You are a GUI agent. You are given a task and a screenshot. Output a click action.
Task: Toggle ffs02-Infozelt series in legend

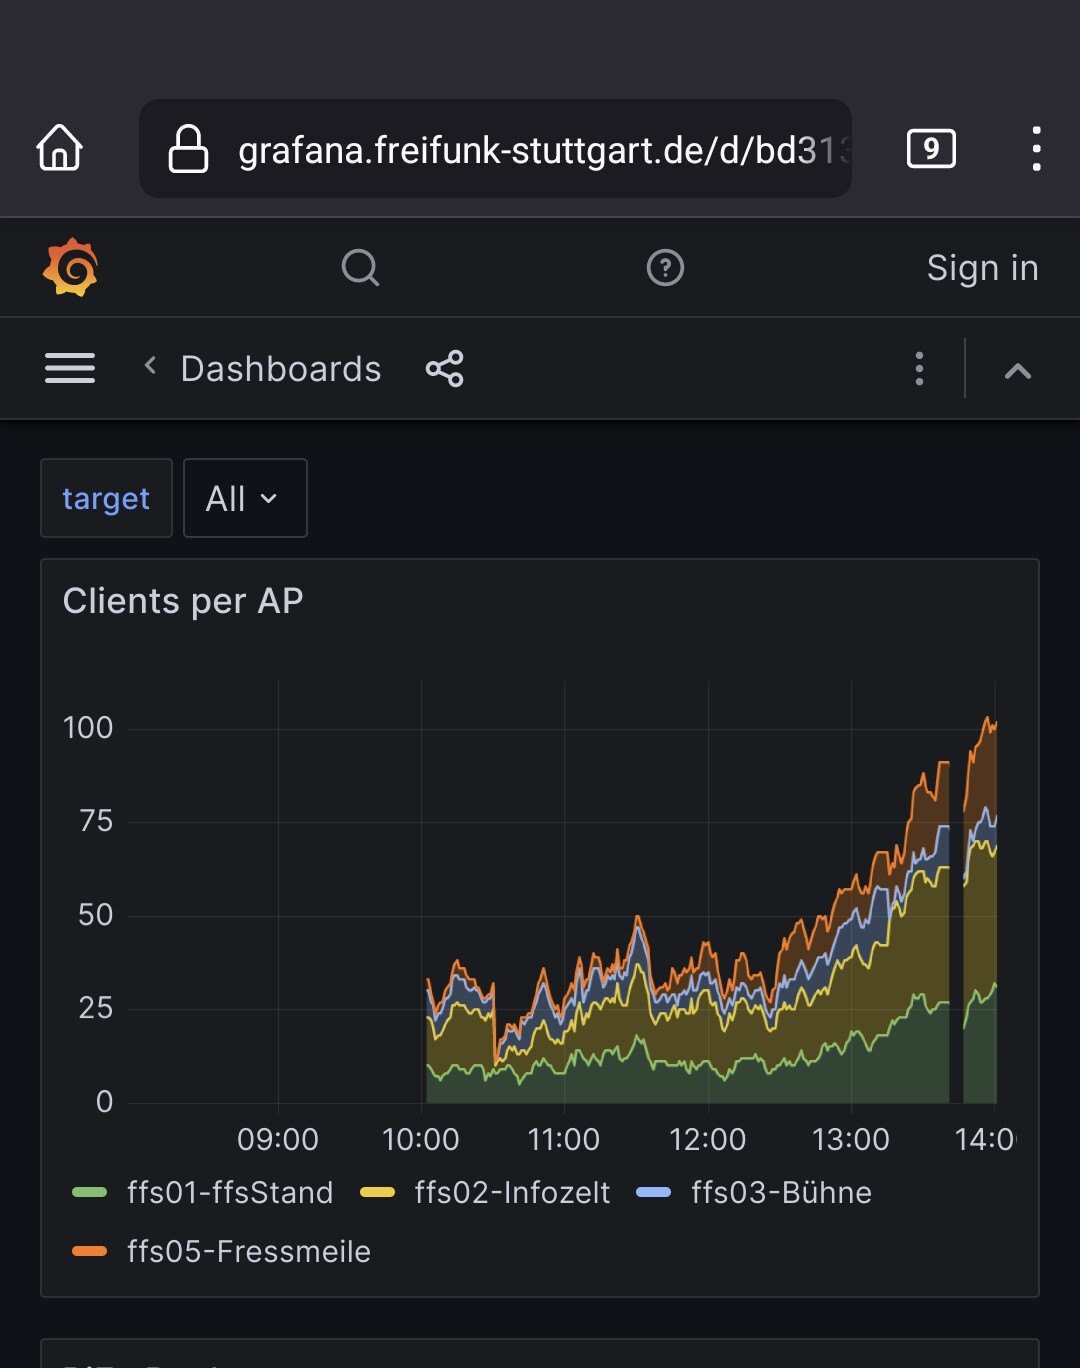click(x=511, y=1192)
